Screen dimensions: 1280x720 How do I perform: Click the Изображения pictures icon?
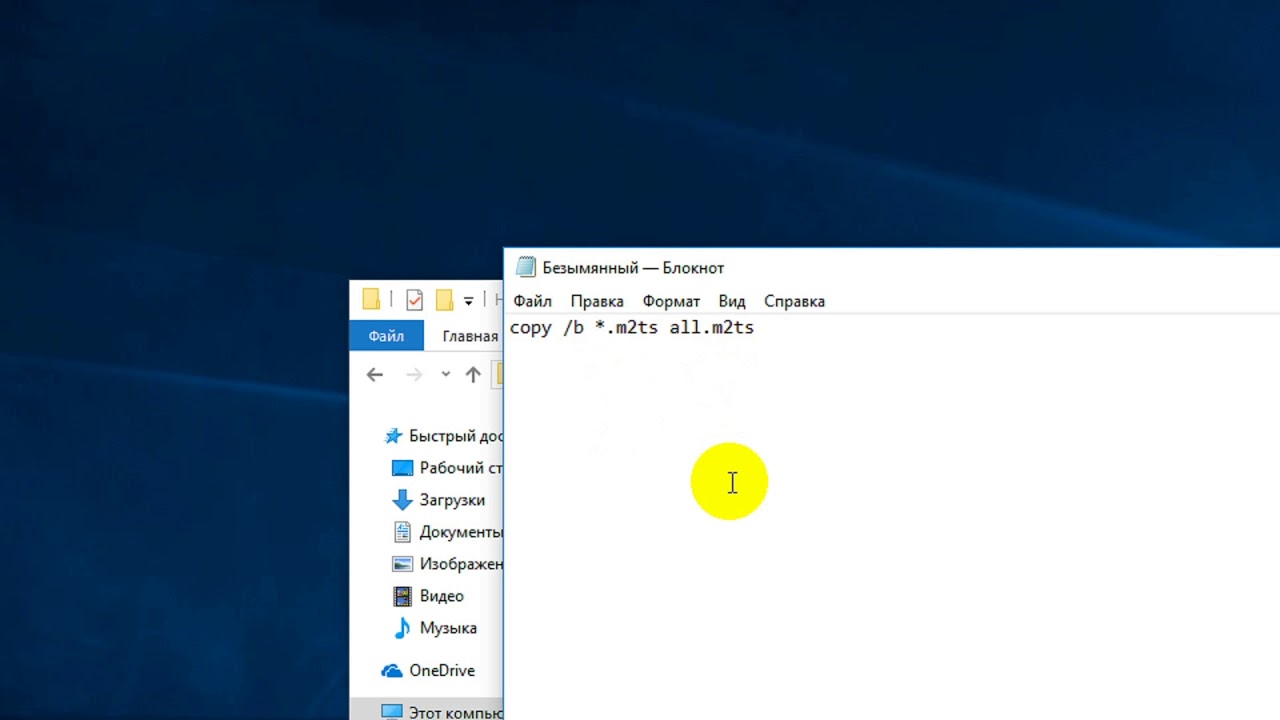coord(402,564)
